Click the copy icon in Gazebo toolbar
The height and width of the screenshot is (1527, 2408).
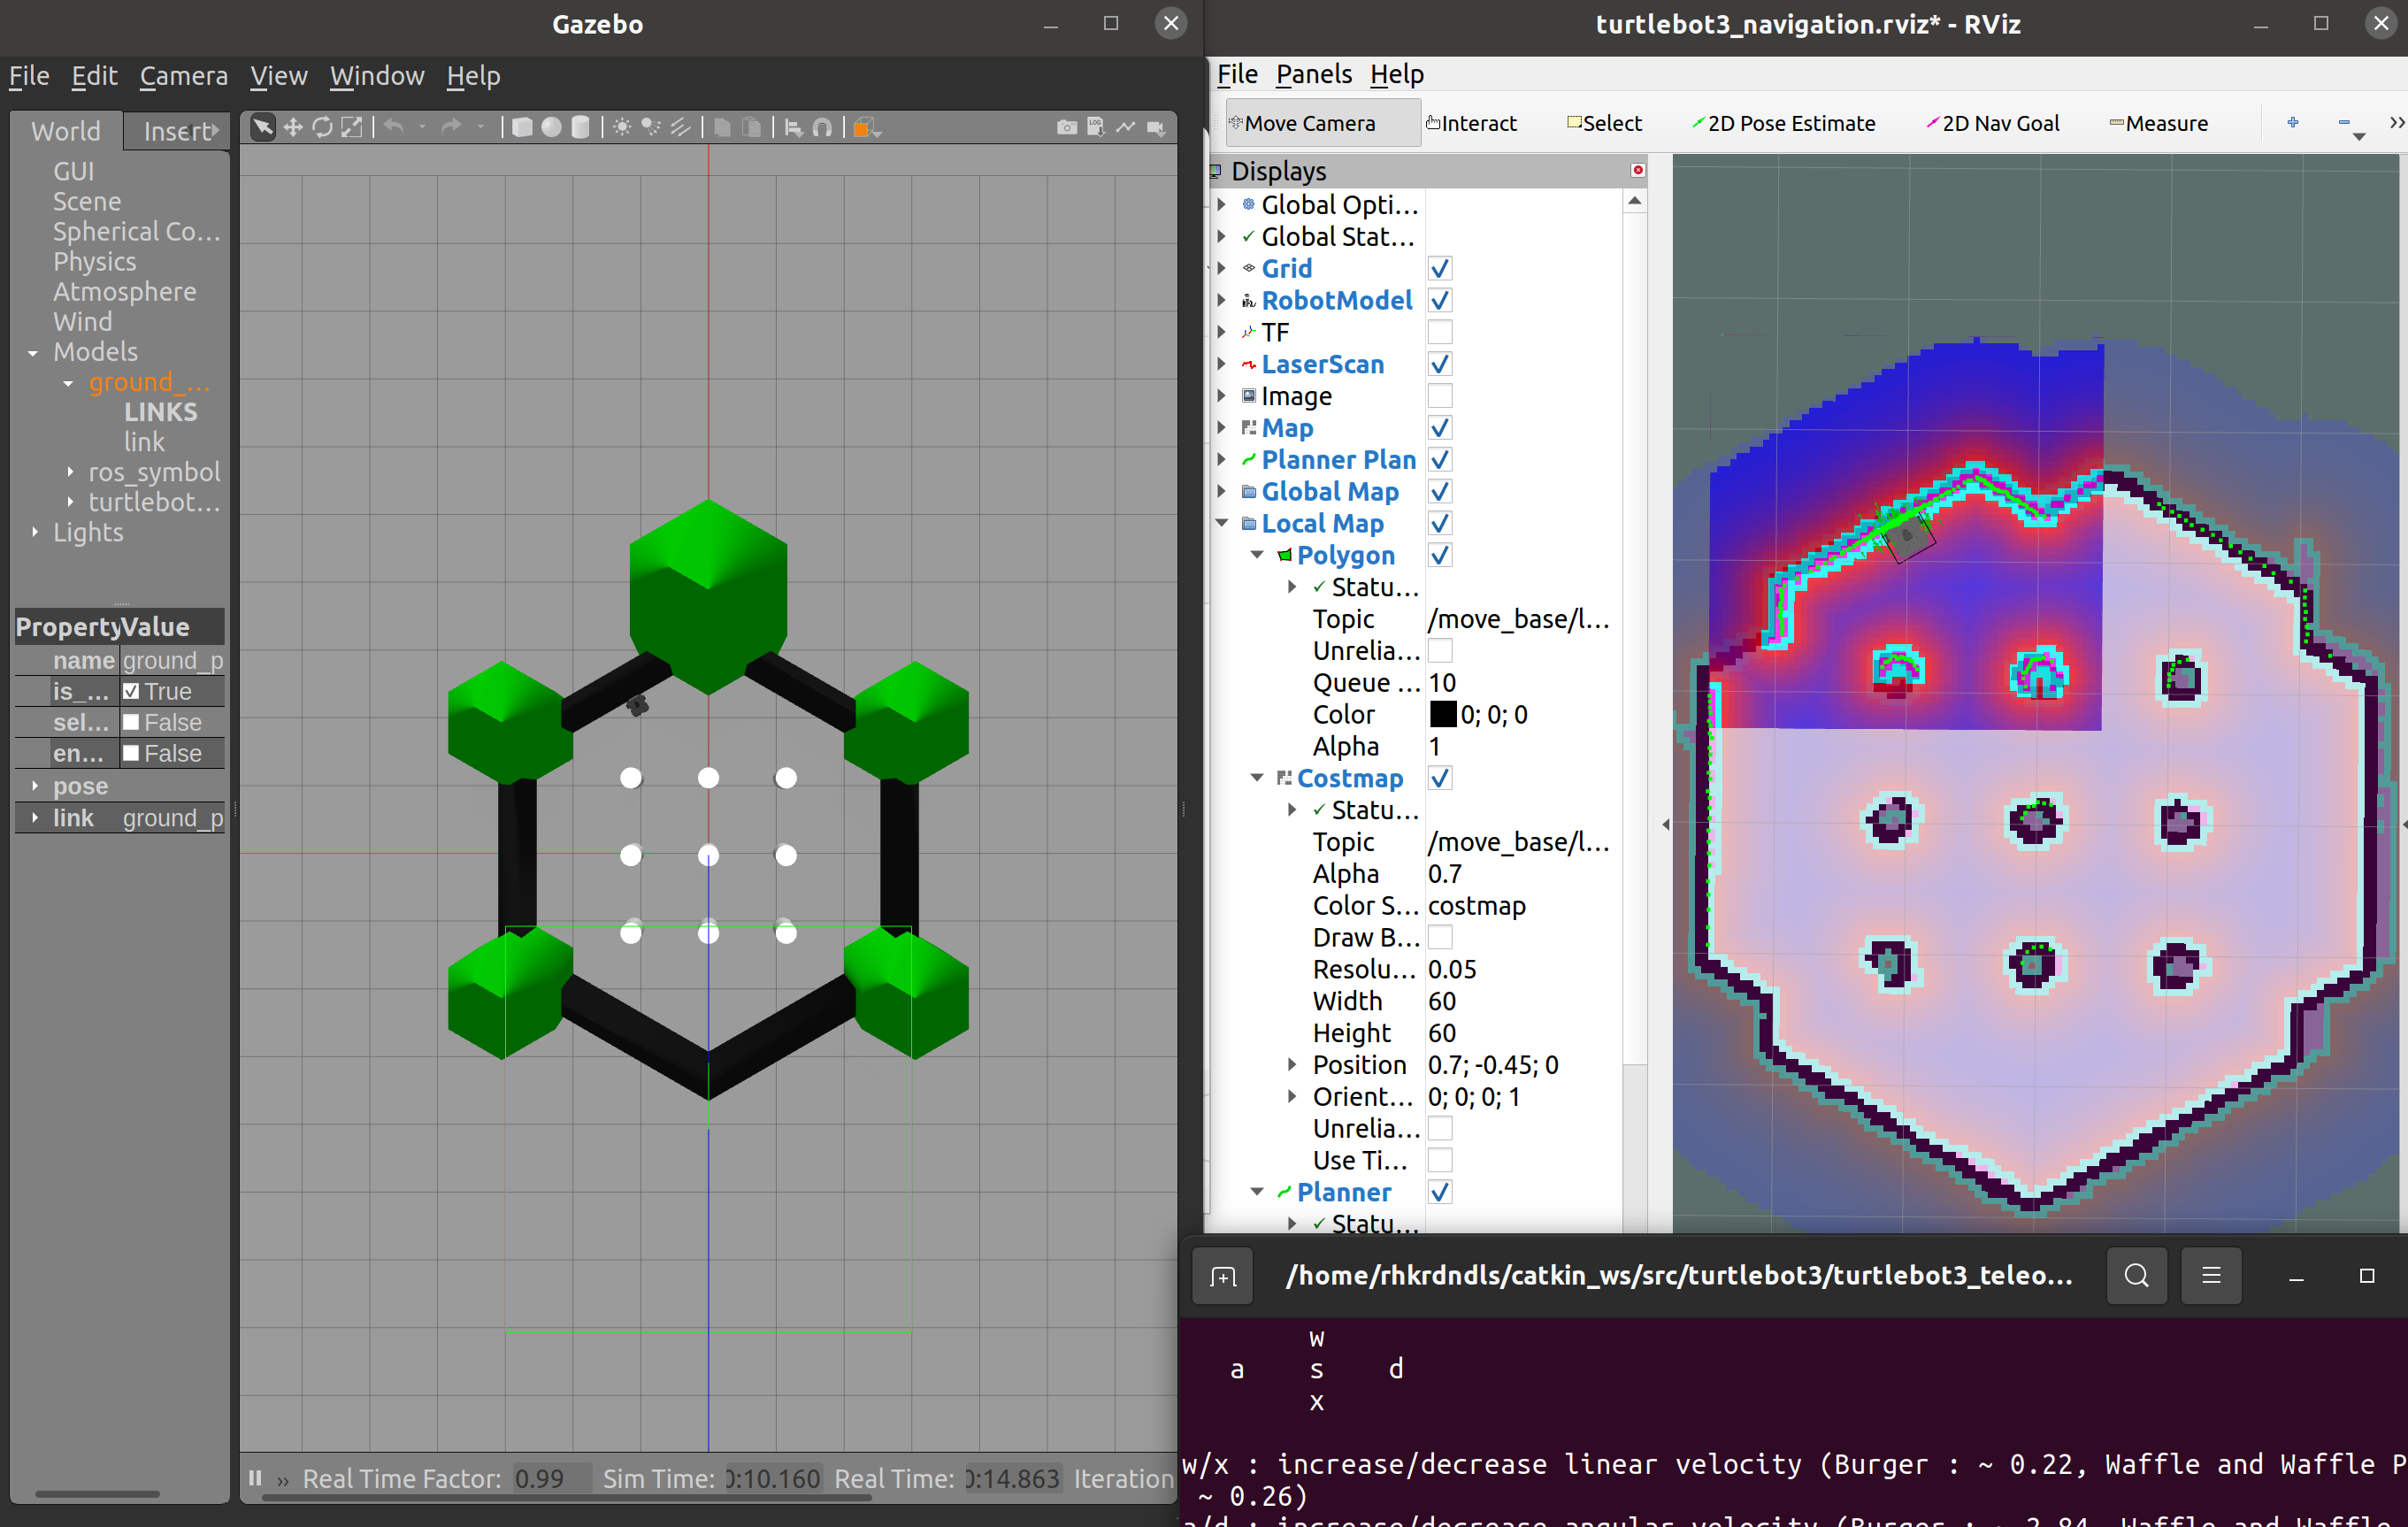coord(722,127)
